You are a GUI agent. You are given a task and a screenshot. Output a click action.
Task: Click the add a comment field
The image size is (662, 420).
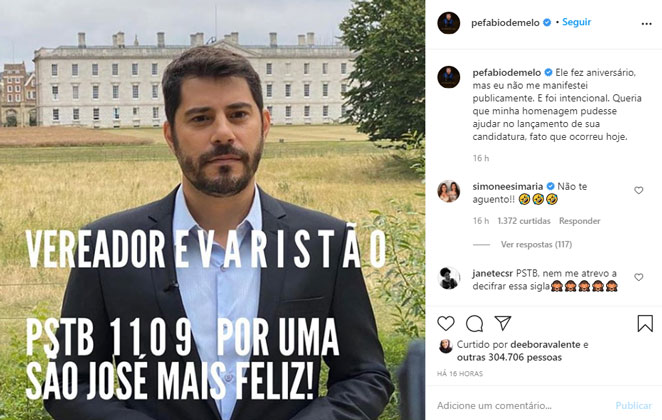521,406
